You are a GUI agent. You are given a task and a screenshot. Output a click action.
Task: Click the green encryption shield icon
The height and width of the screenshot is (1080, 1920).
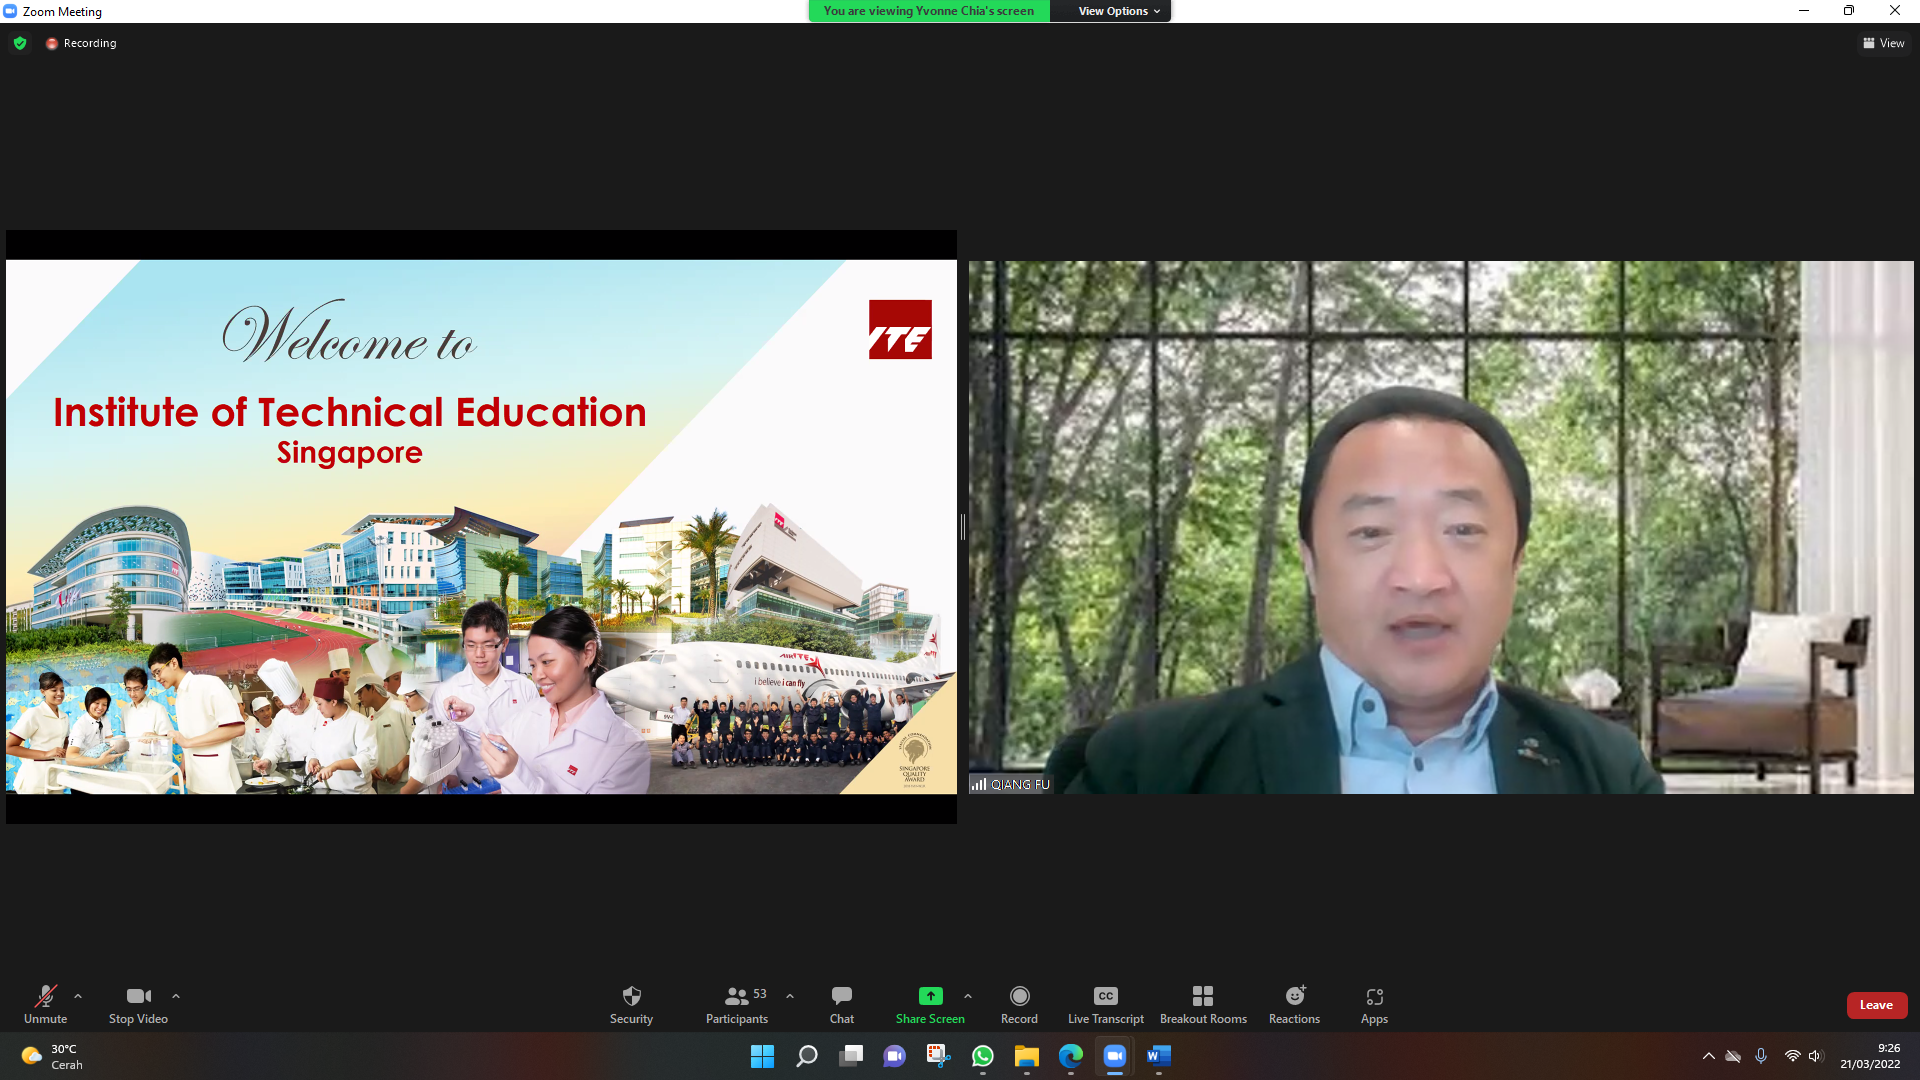click(20, 43)
